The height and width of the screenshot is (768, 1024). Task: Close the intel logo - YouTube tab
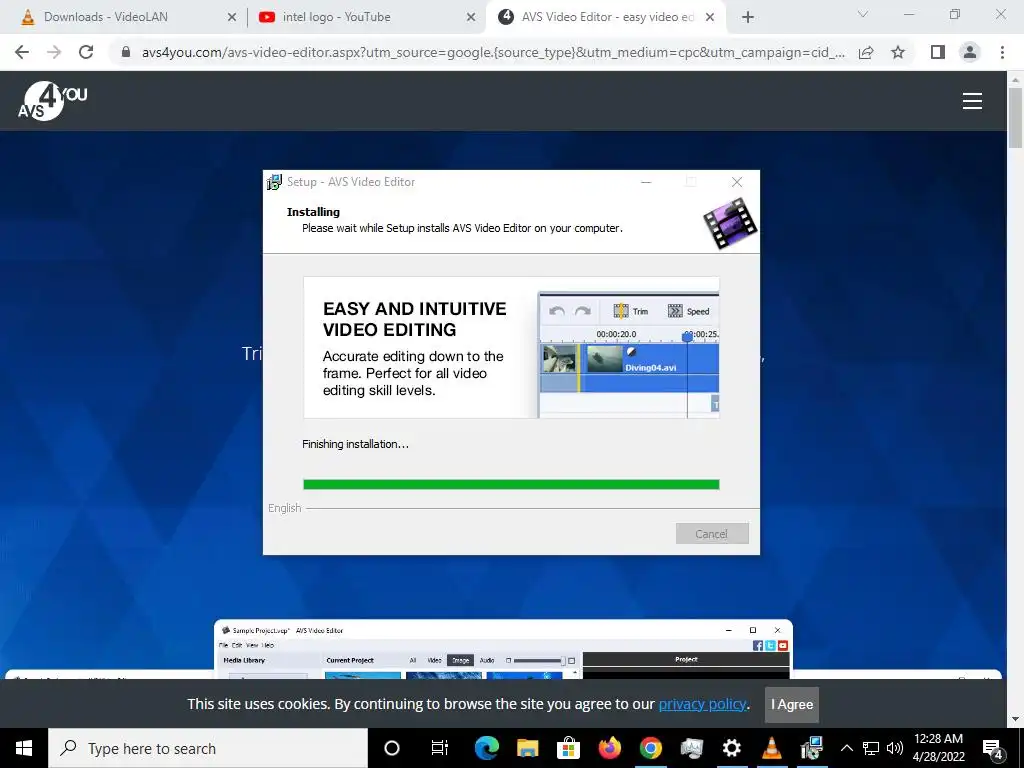(471, 18)
